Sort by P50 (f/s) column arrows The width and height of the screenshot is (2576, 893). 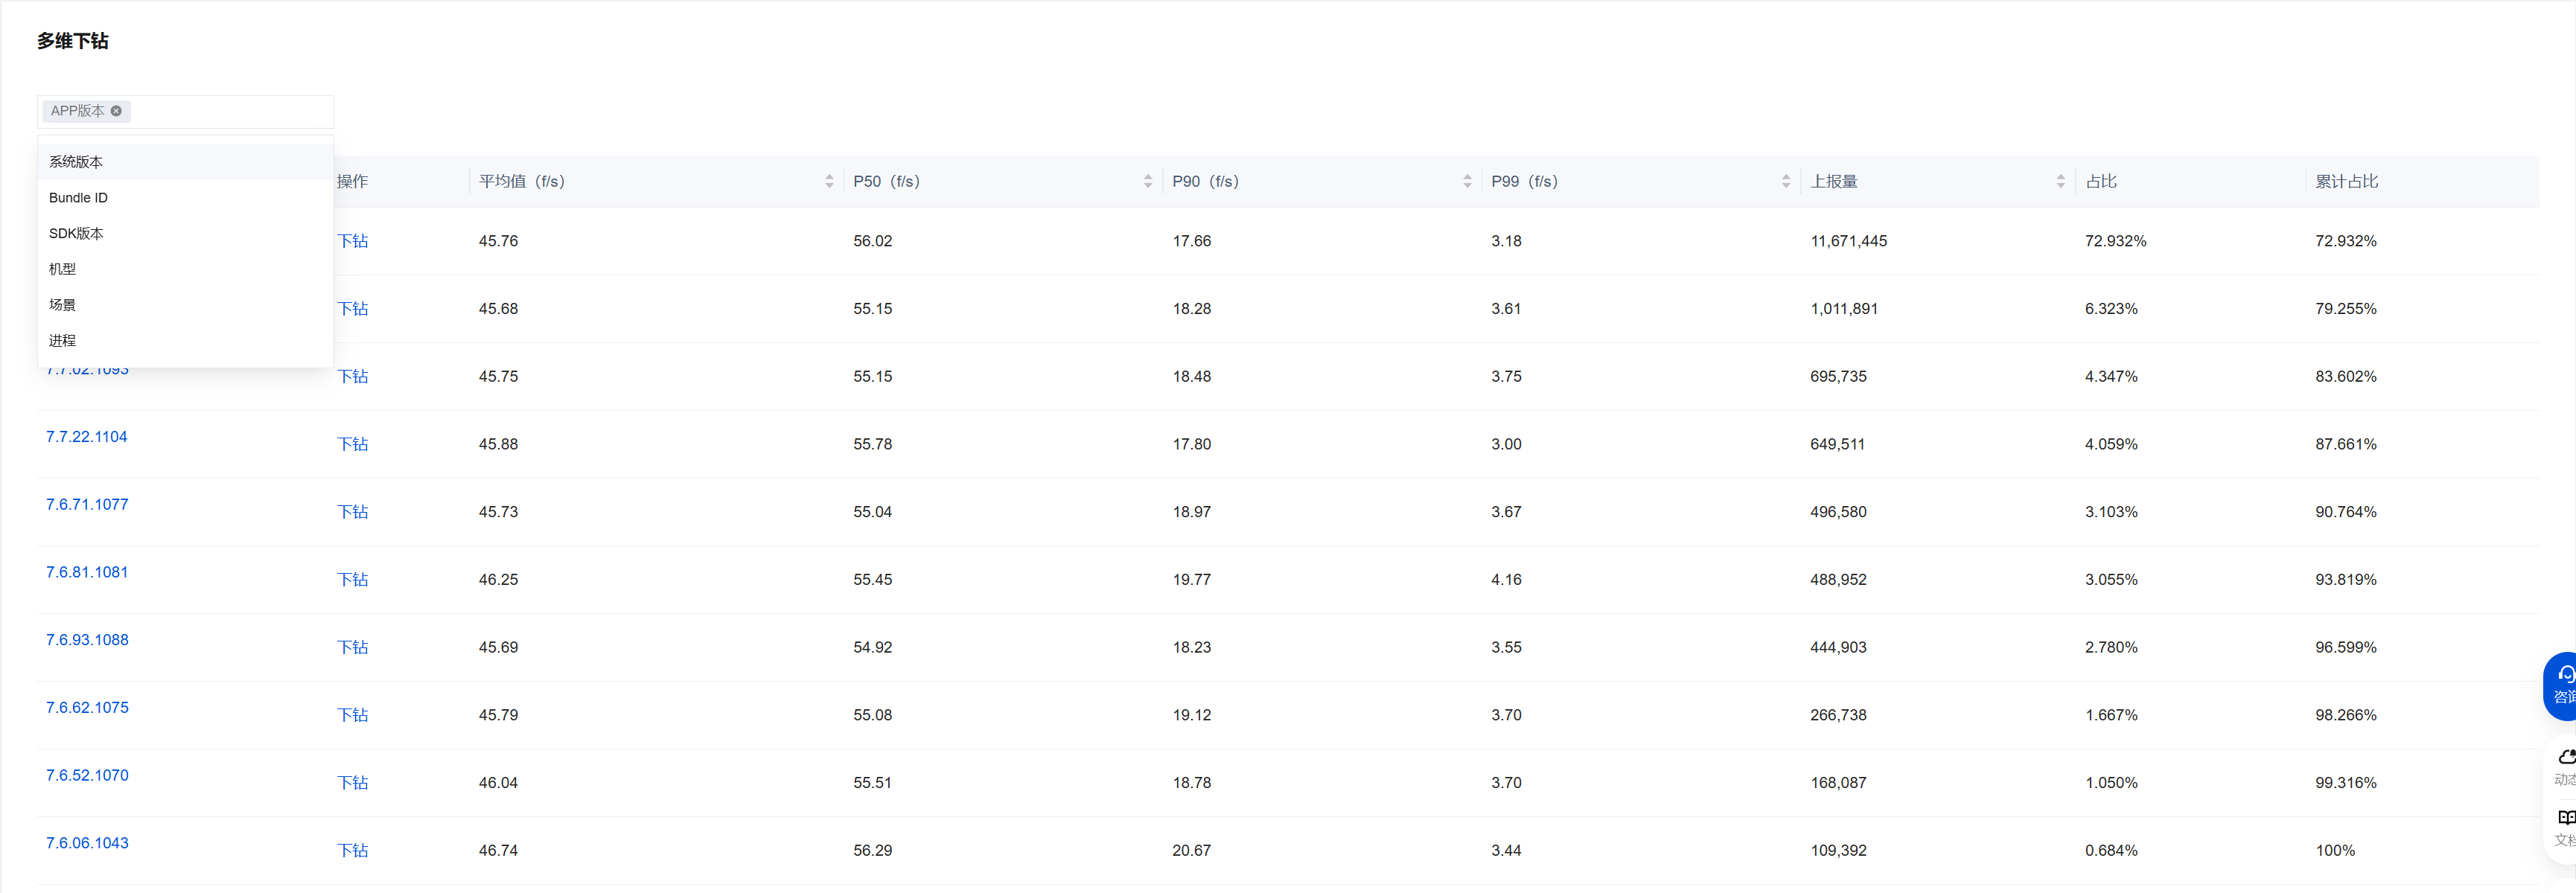coord(1148,181)
